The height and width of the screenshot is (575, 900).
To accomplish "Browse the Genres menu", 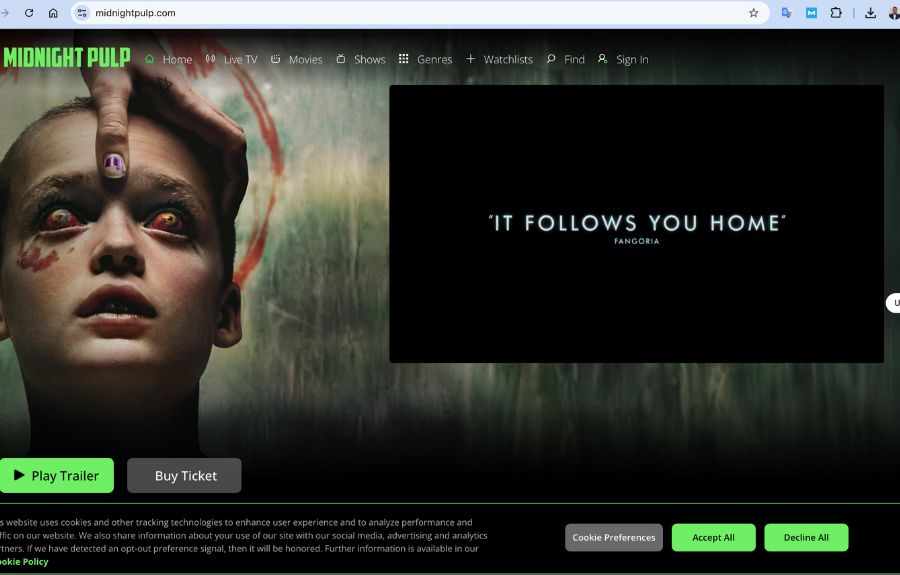I will click(x=435, y=59).
